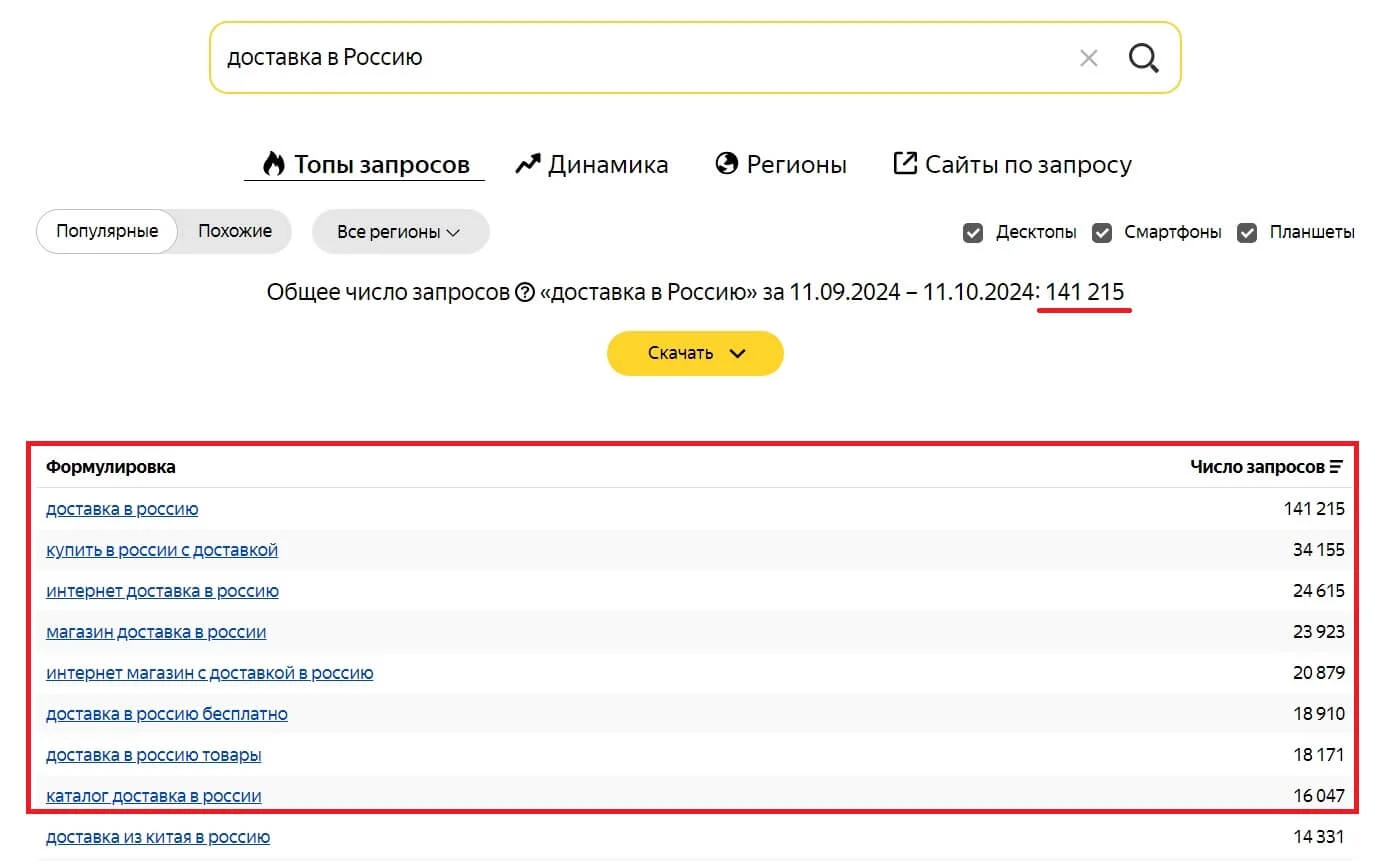Toggle the Десктопы checkbox

(x=972, y=232)
